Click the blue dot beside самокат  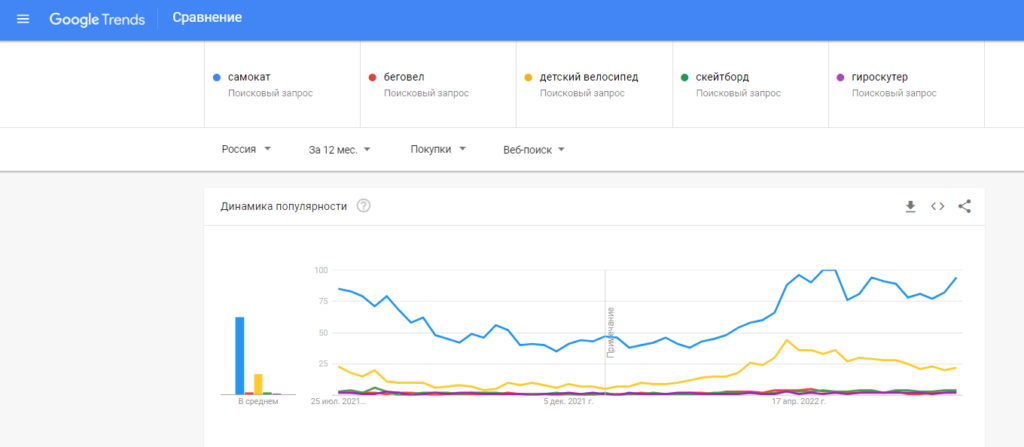(x=217, y=77)
